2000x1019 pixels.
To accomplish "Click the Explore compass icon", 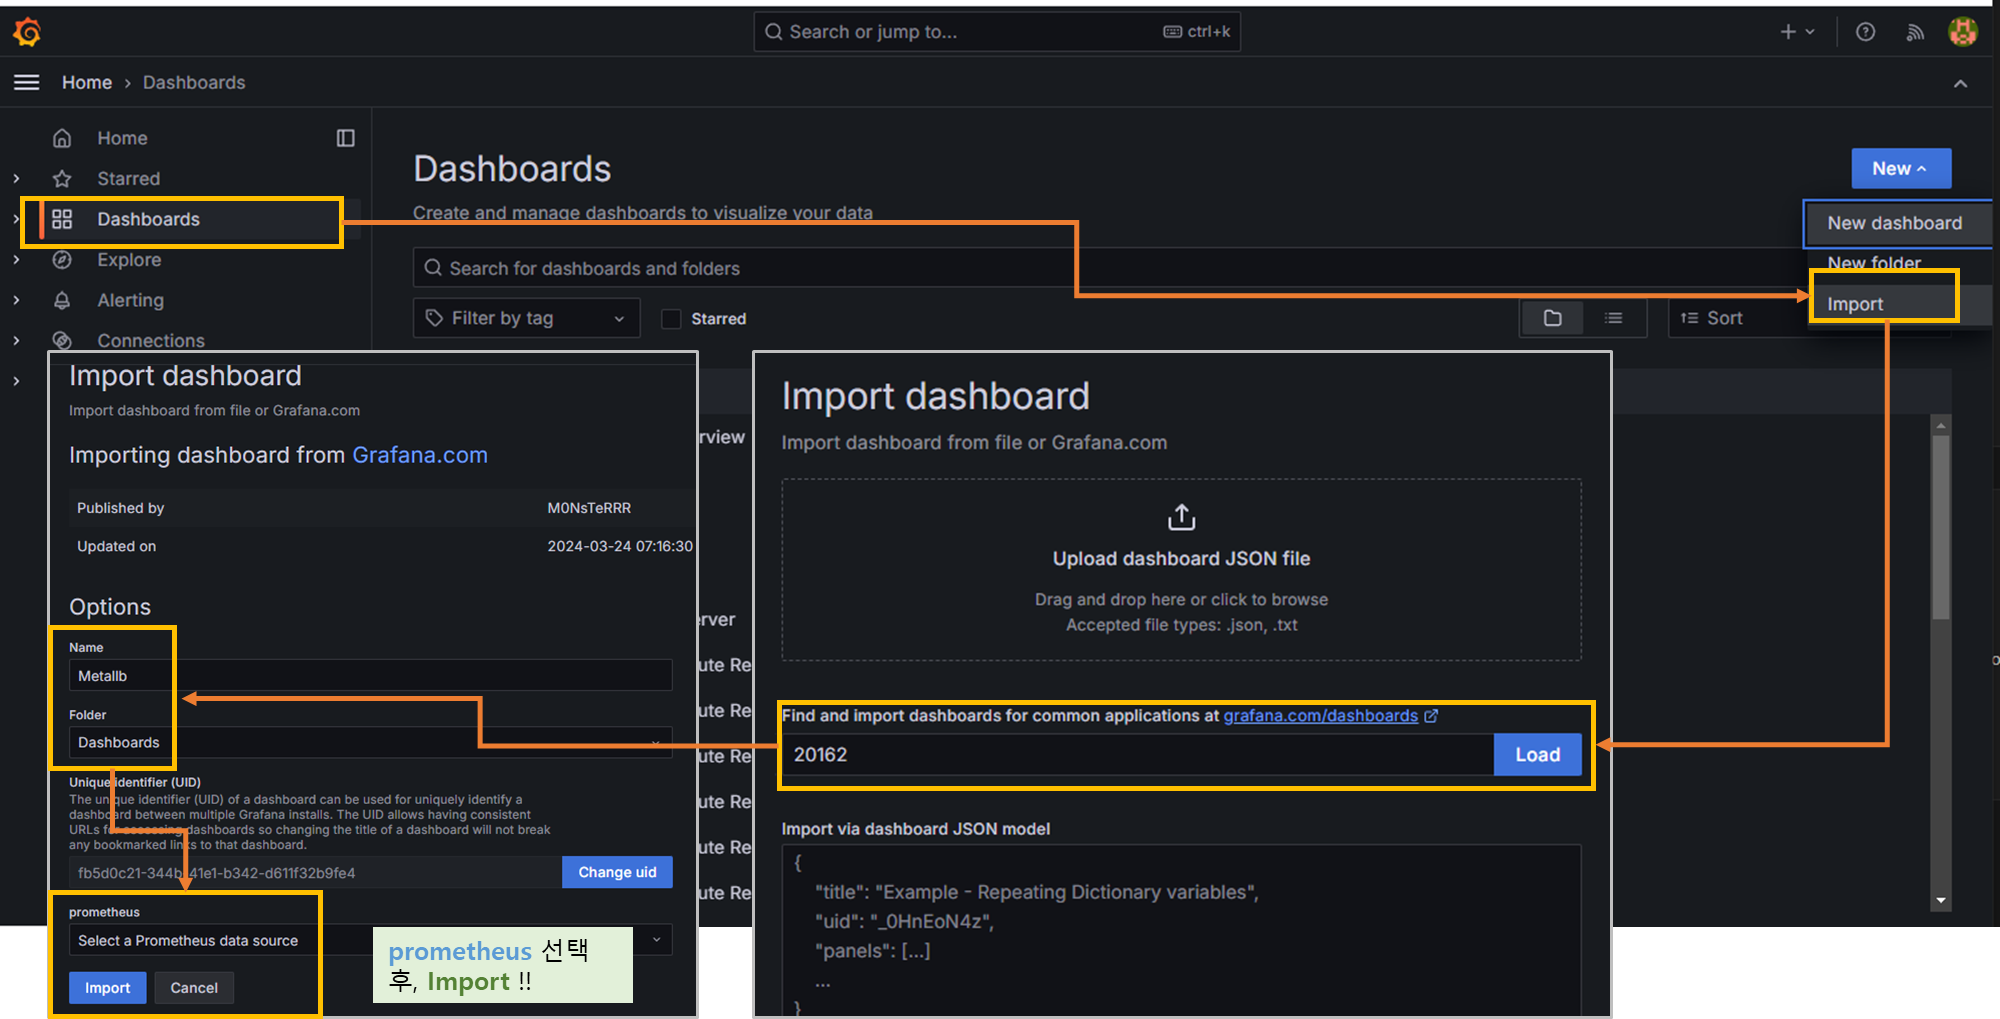I will [x=62, y=260].
